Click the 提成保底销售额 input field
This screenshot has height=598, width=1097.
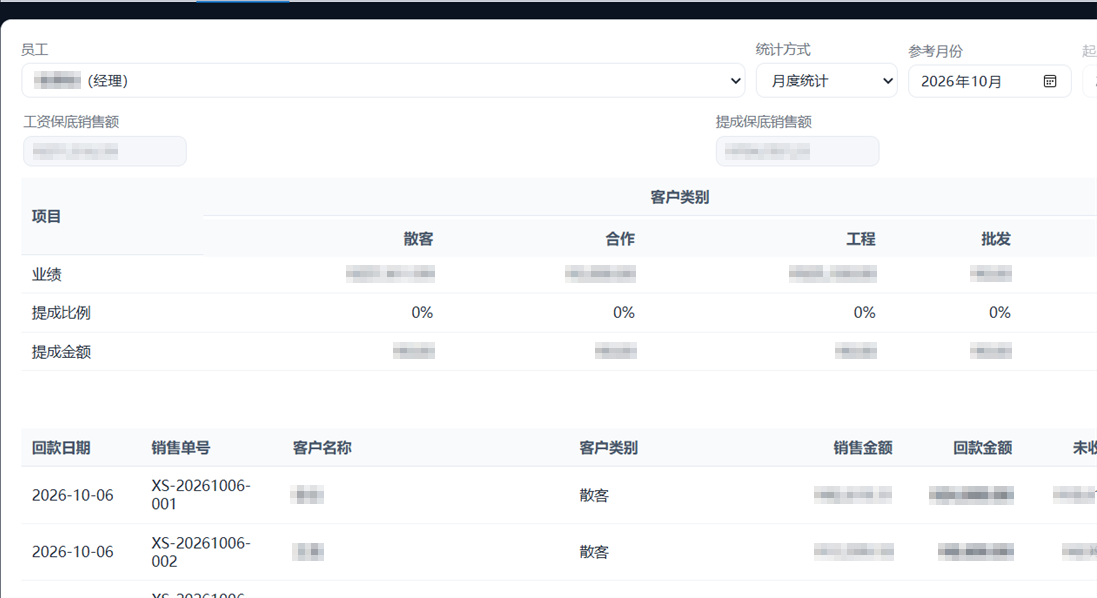798,151
